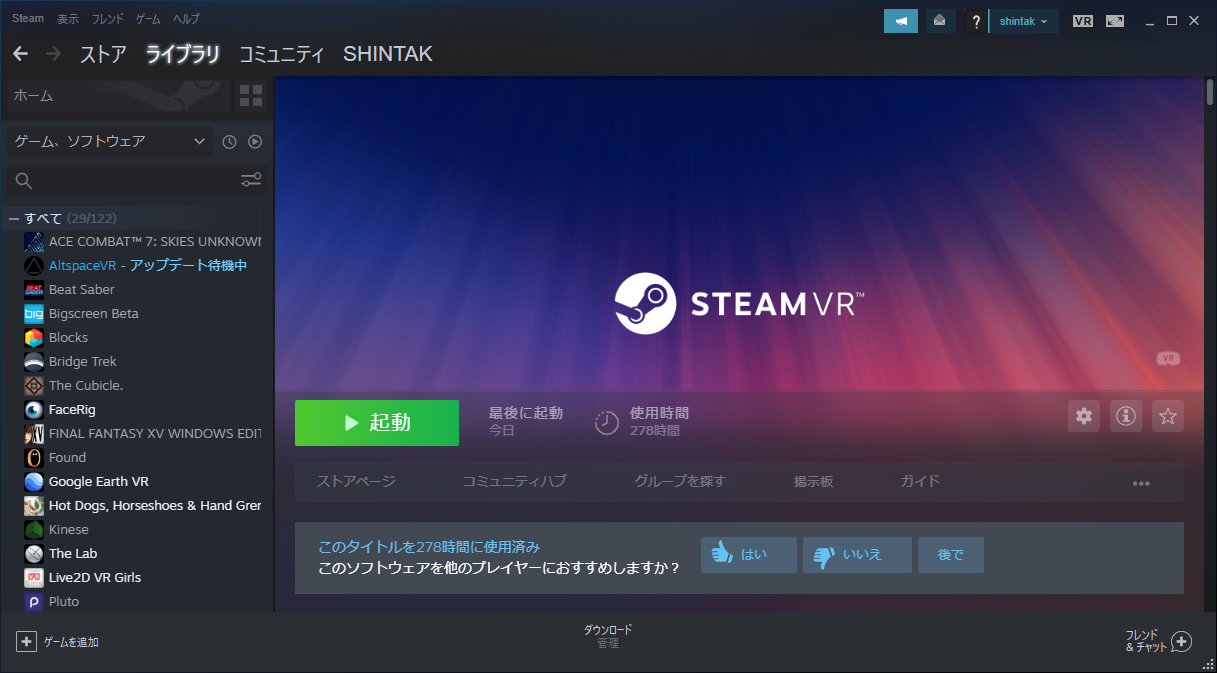Click the thumbs-up はい button

[749, 555]
